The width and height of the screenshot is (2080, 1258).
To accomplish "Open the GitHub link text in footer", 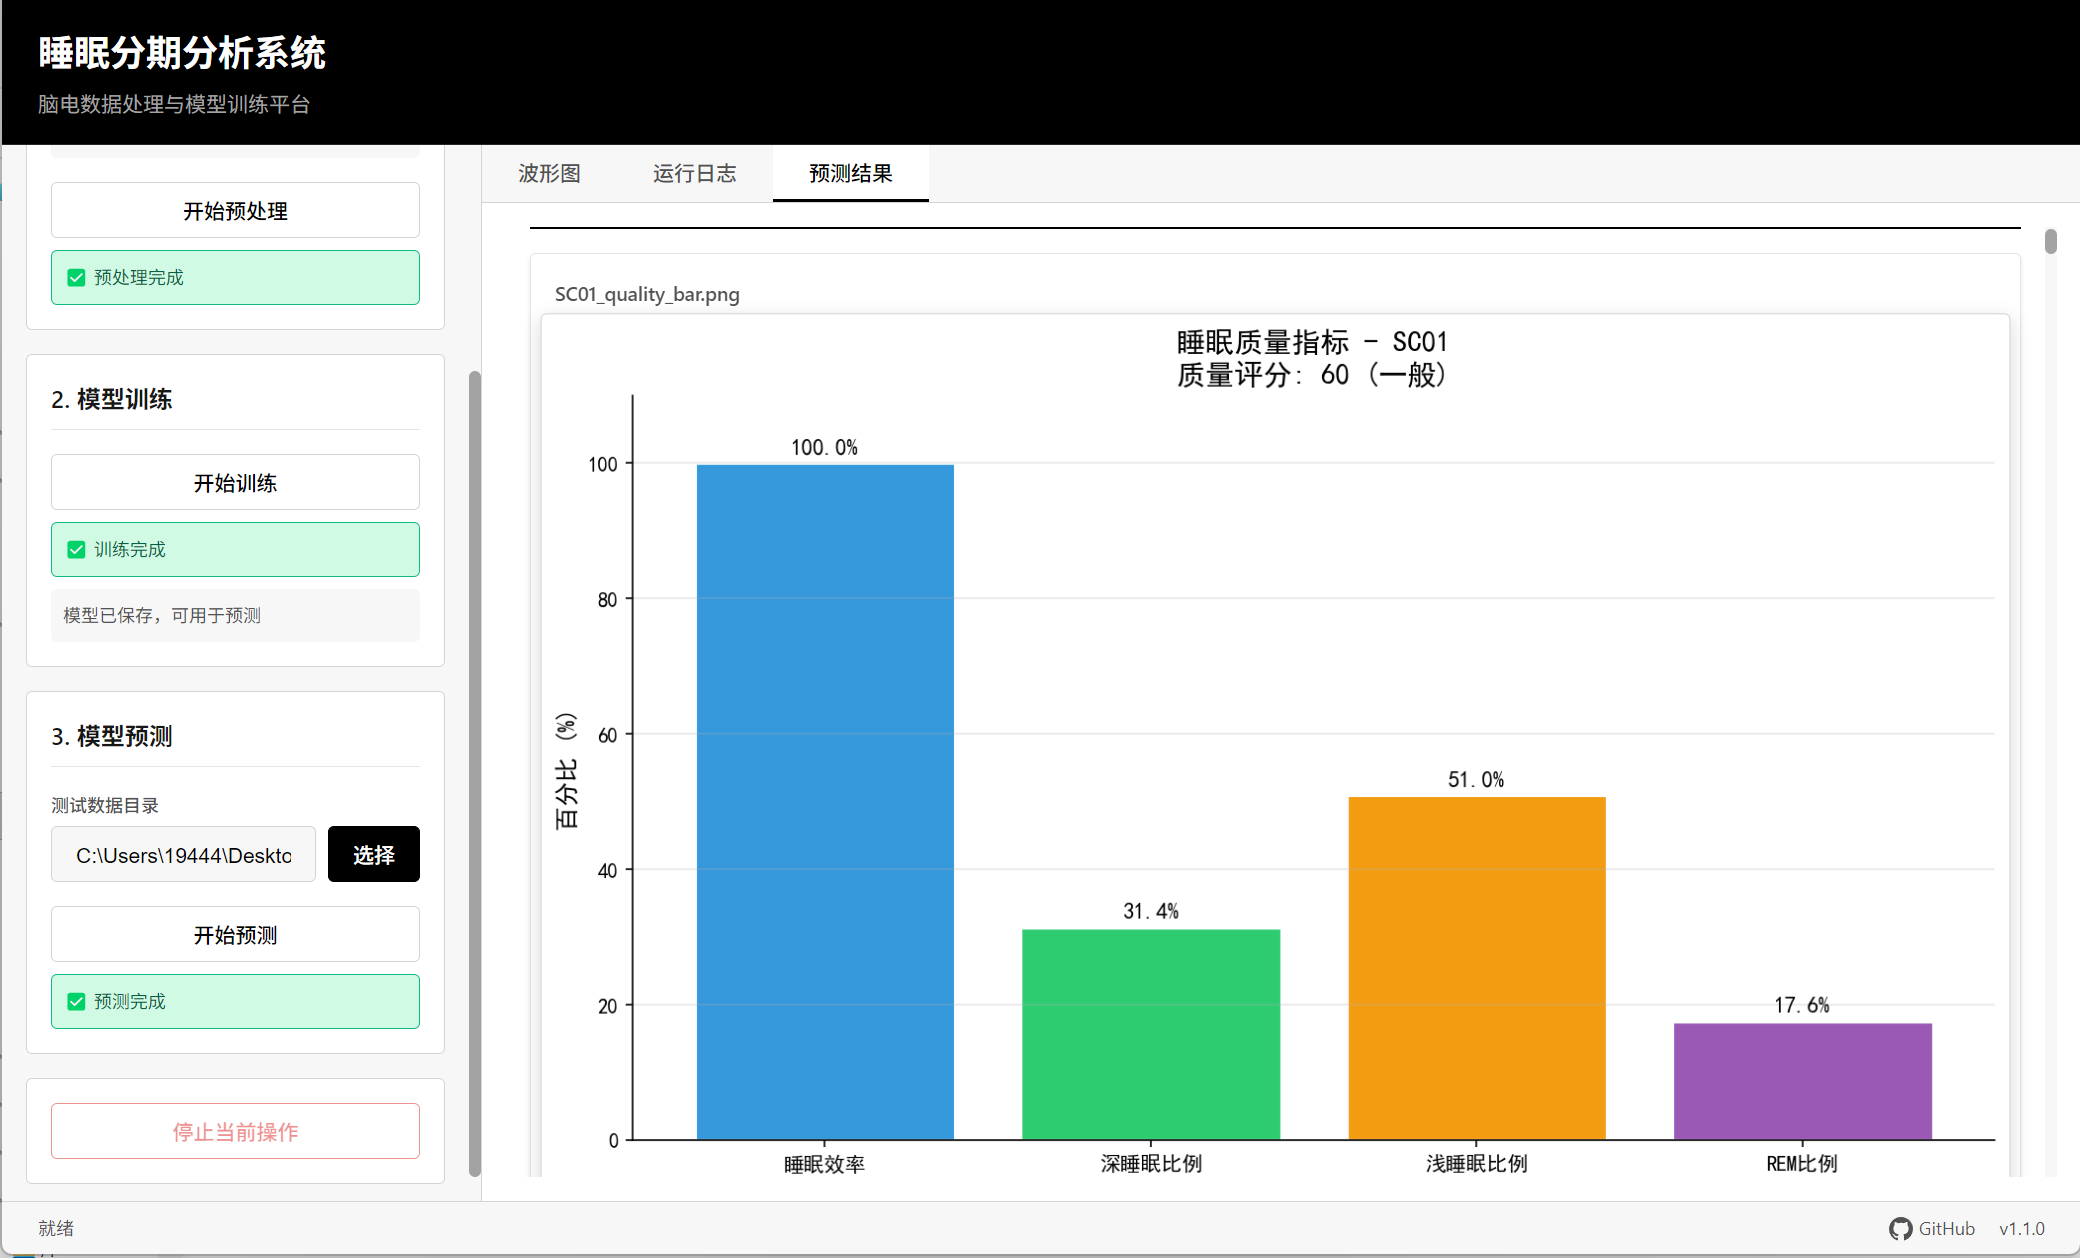I will [1946, 1229].
